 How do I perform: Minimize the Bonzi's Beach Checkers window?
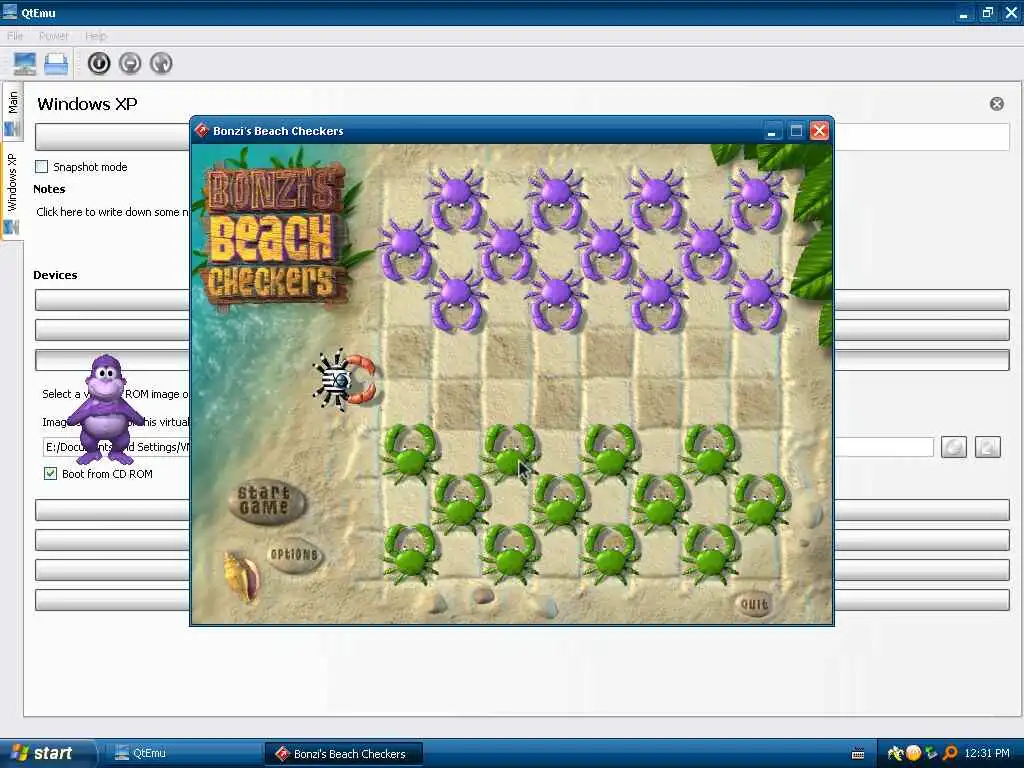771,131
